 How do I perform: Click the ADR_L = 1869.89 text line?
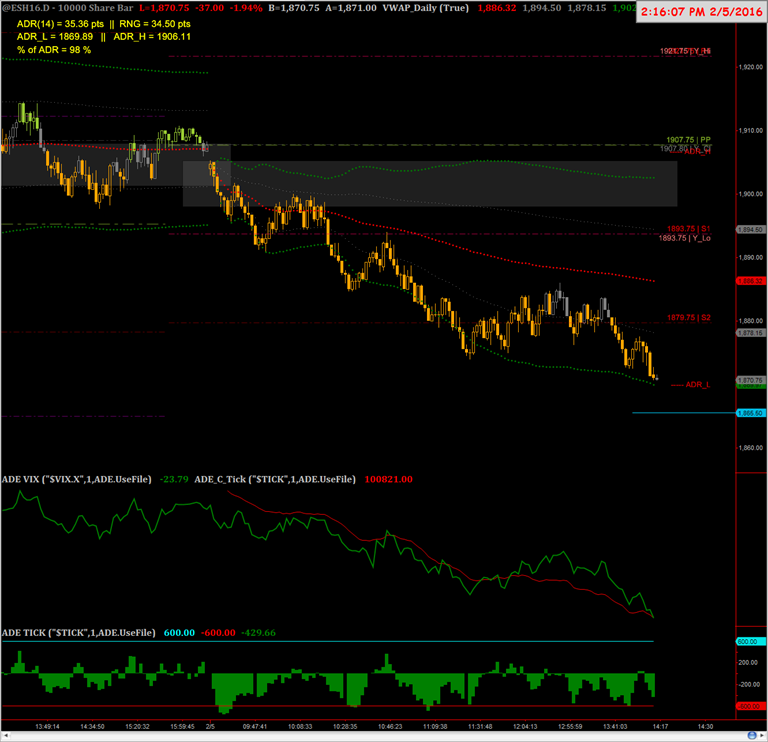[x=55, y=37]
